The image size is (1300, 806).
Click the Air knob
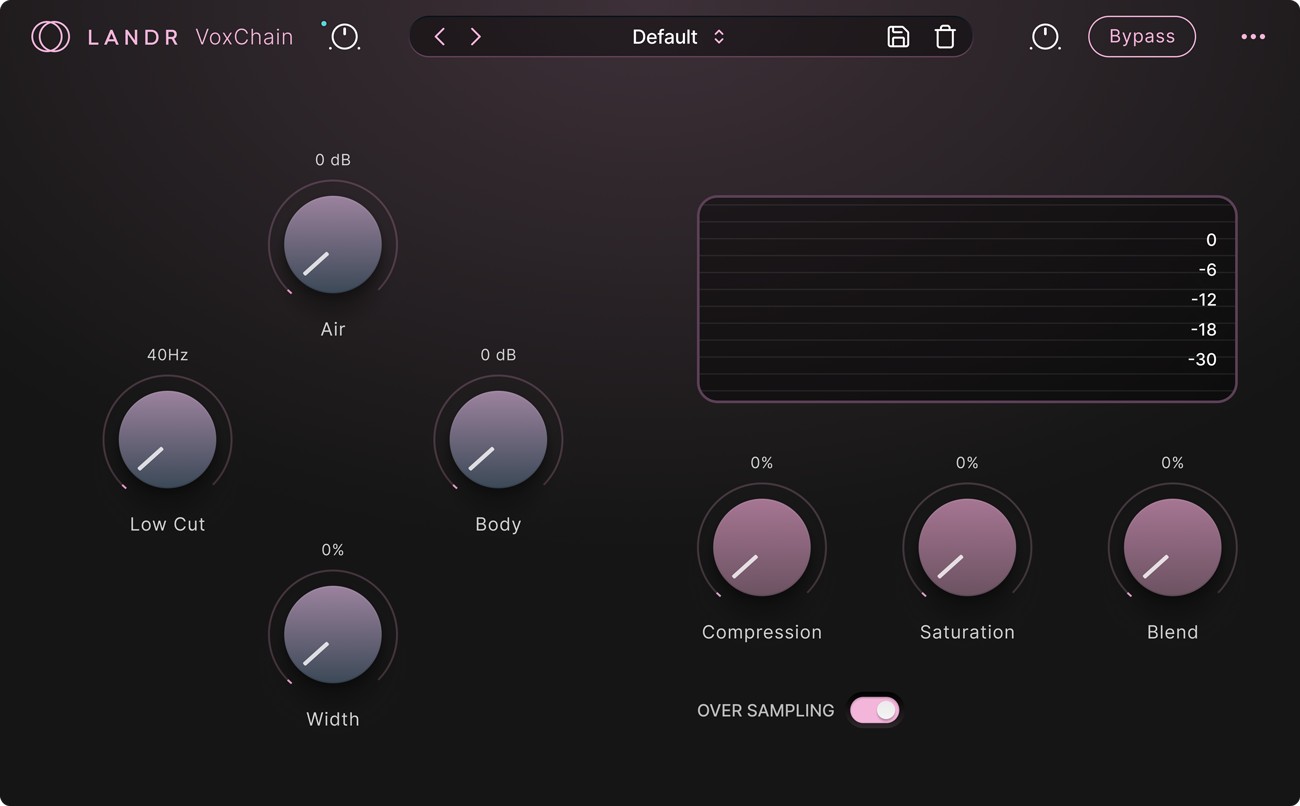point(333,245)
